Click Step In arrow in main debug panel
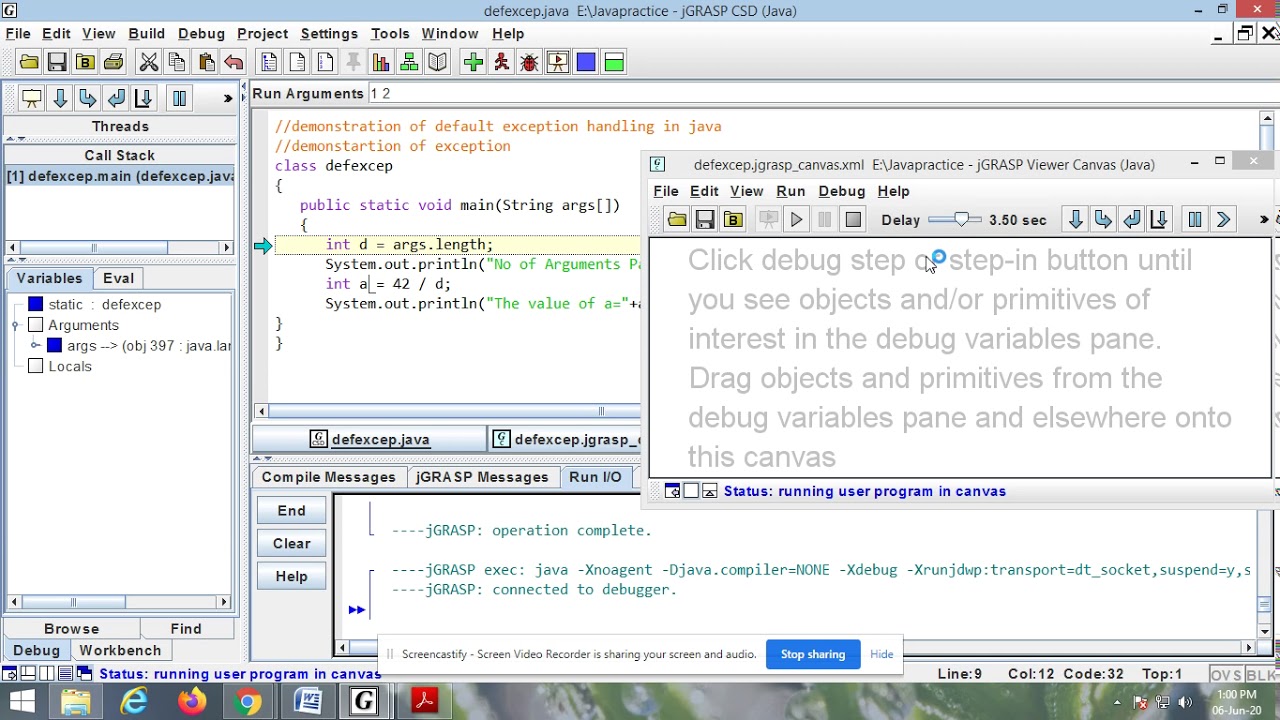The width and height of the screenshot is (1280, 720). click(x=88, y=98)
